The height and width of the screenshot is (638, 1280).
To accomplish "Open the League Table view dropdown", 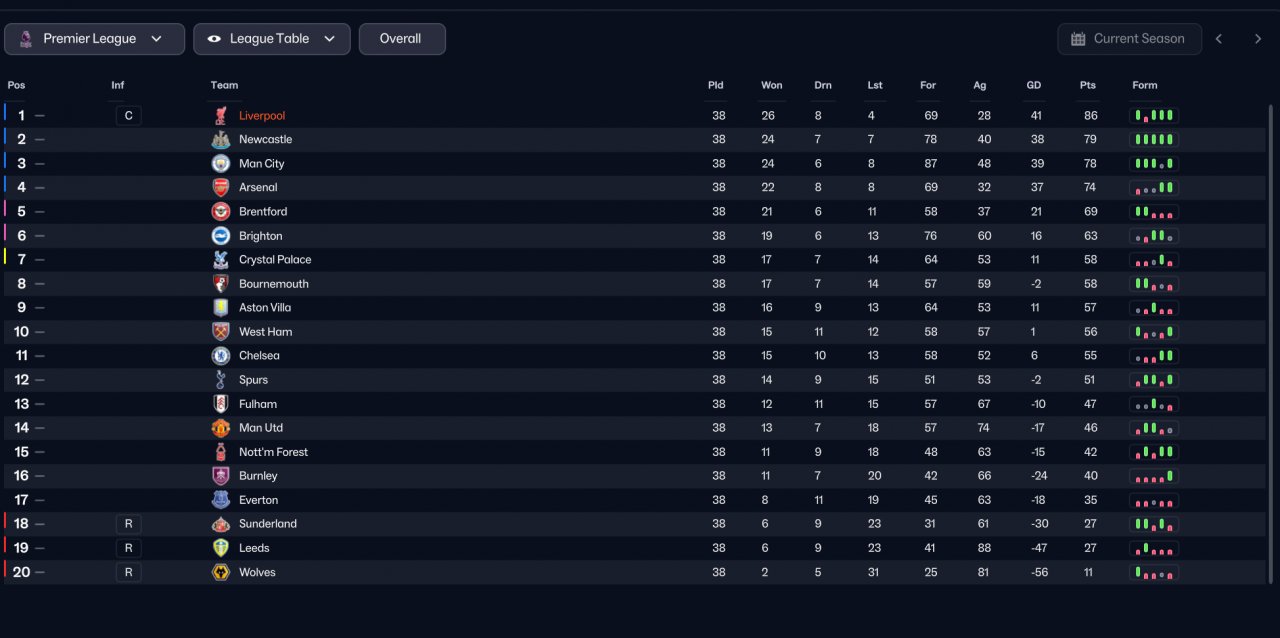I will click(272, 39).
